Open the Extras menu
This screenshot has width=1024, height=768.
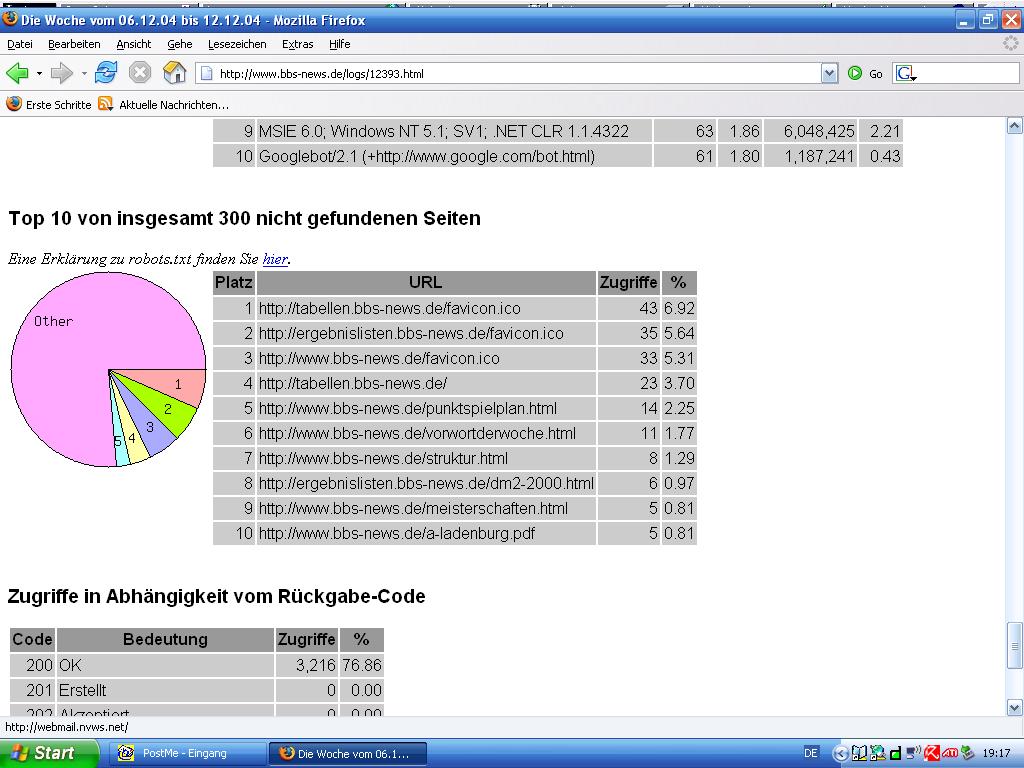297,44
